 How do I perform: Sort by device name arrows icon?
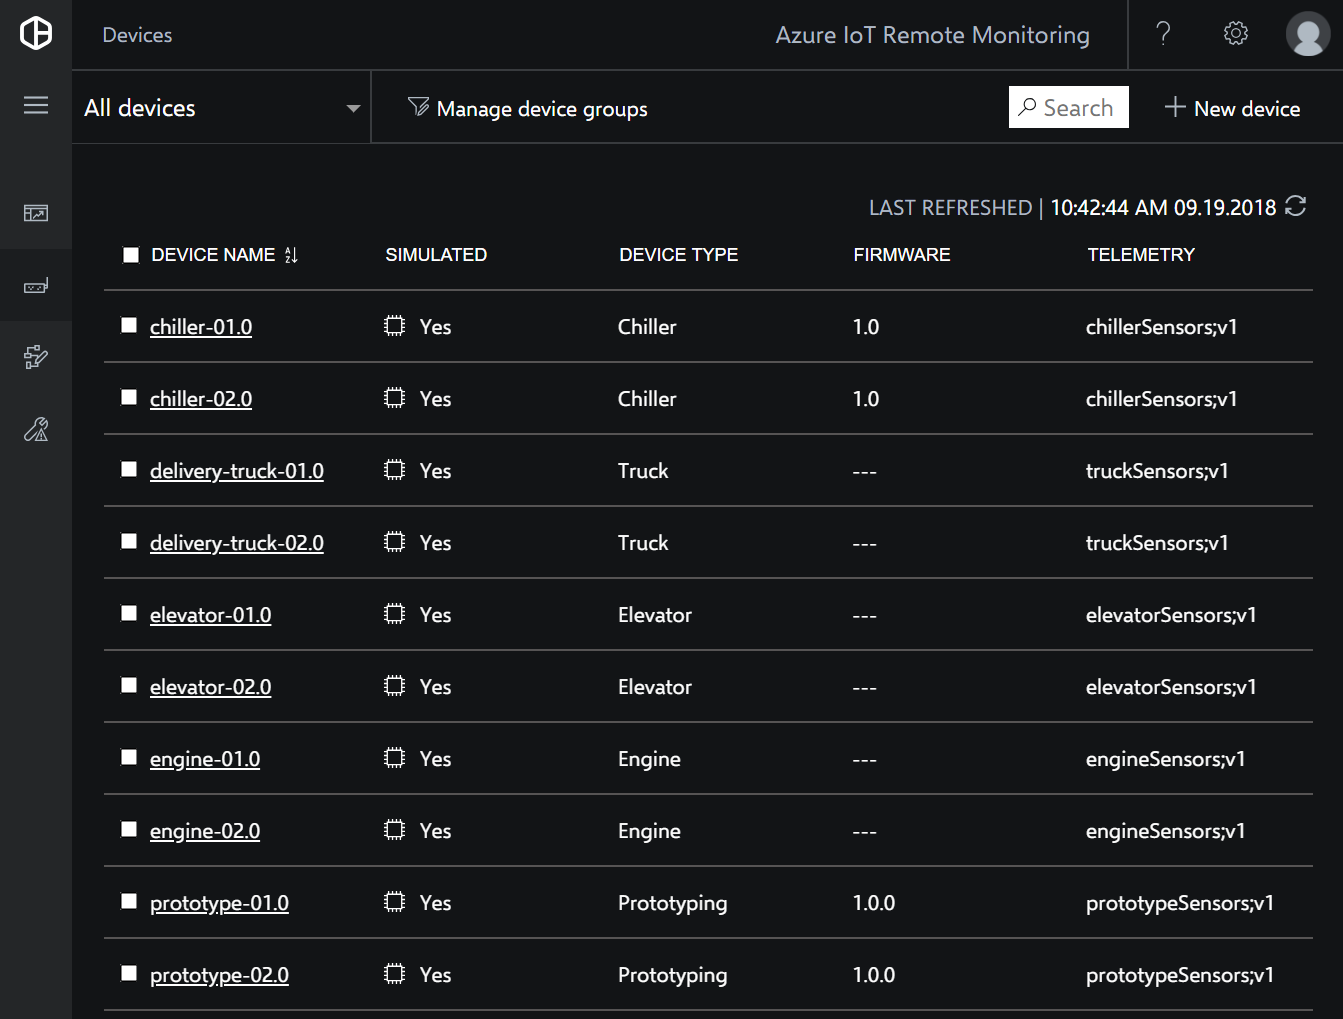tap(291, 255)
